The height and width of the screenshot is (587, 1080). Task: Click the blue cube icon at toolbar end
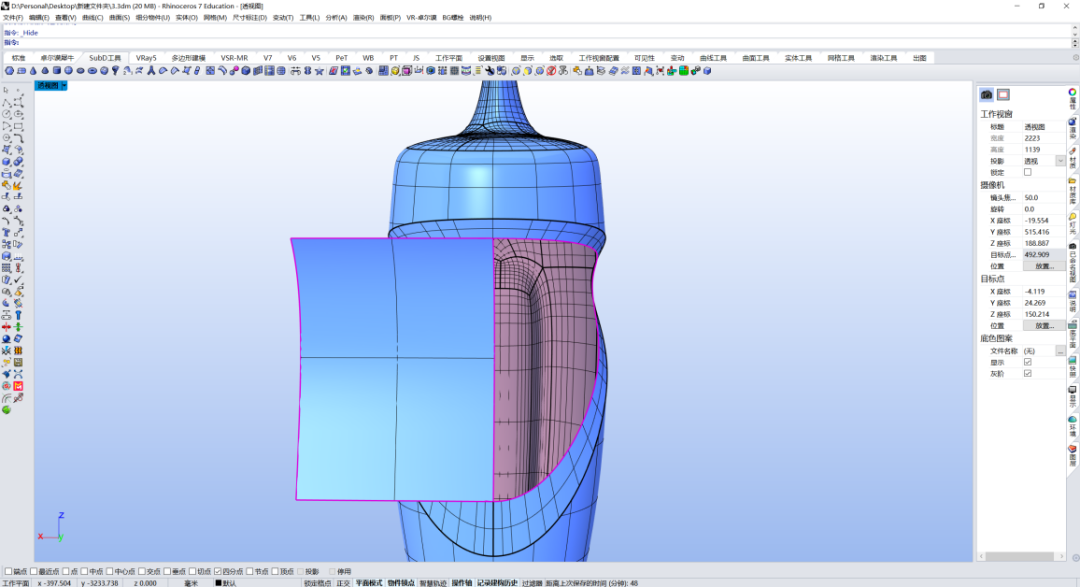(x=707, y=71)
